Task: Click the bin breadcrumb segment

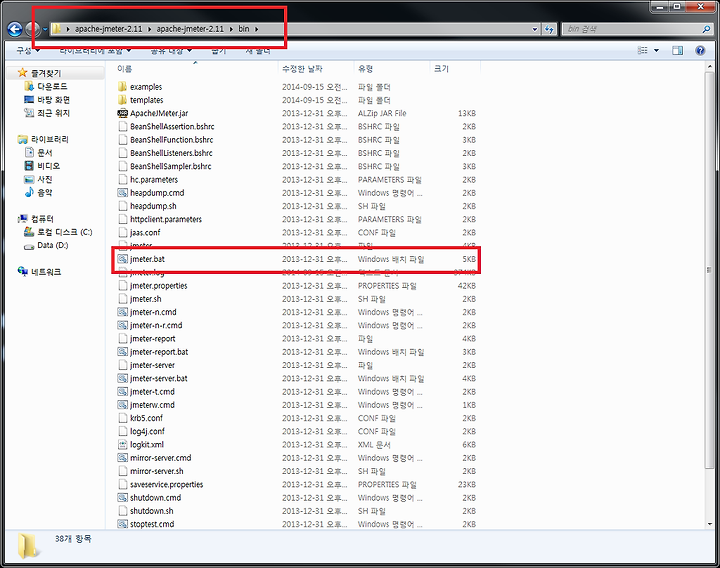Action: coord(244,29)
